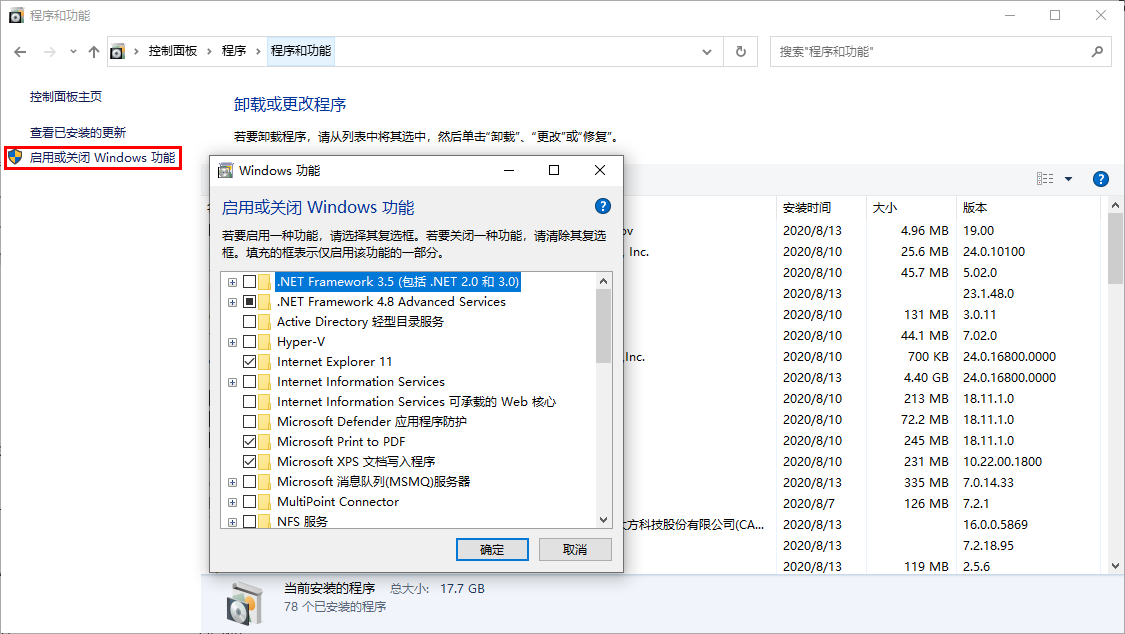Image resolution: width=1125 pixels, height=634 pixels.
Task: Uncheck Microsoft XPS 文档写入程序 checkbox
Action: click(250, 462)
